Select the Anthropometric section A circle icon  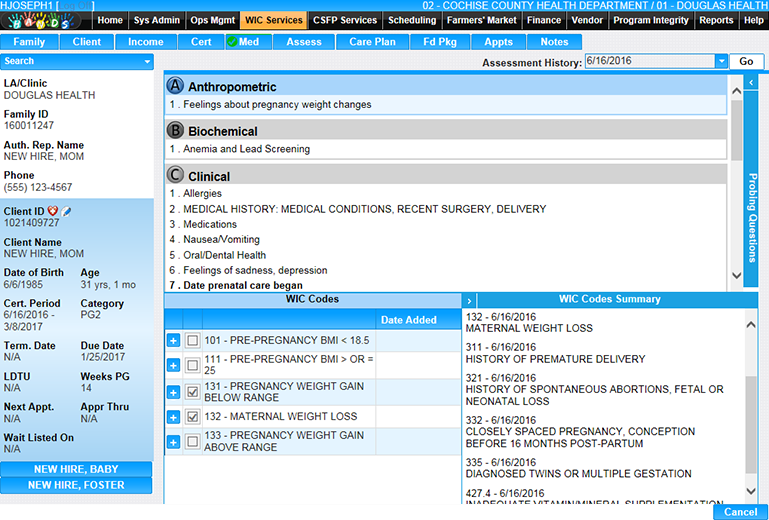(176, 87)
